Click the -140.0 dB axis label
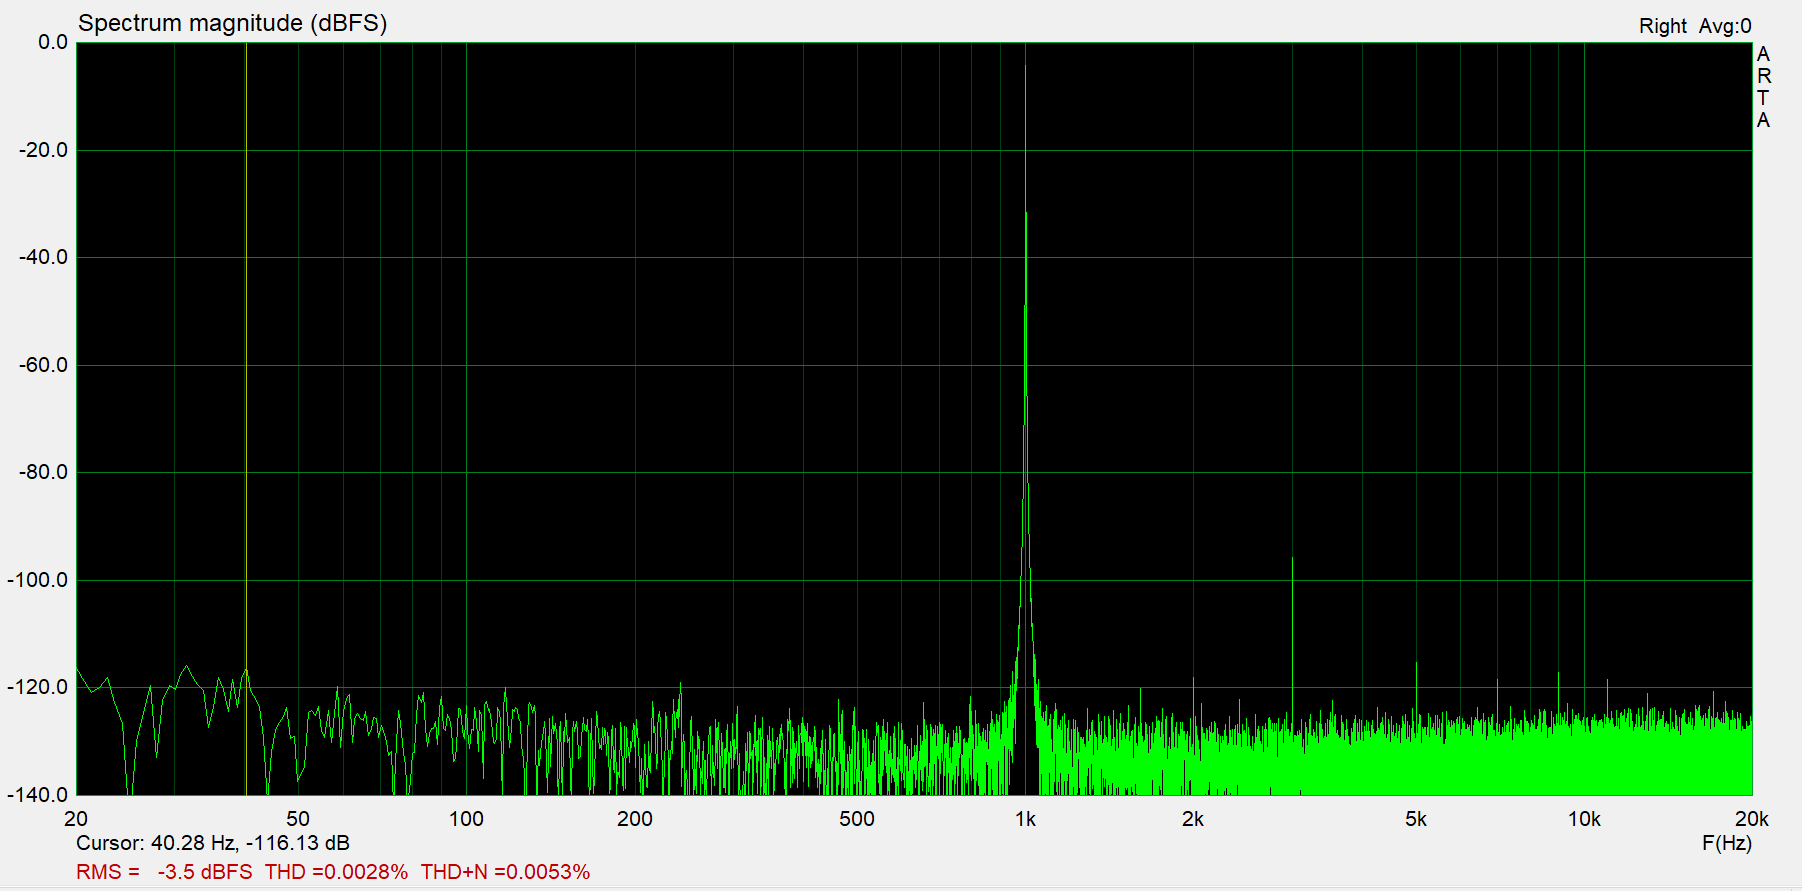The height and width of the screenshot is (891, 1802). coord(38,795)
